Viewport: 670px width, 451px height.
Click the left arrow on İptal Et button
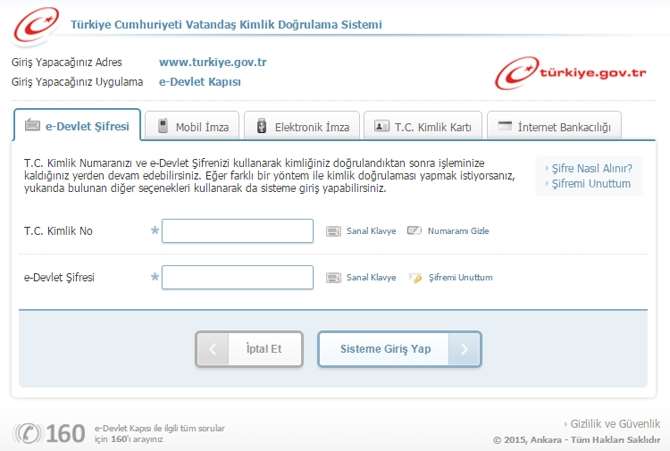(212, 349)
